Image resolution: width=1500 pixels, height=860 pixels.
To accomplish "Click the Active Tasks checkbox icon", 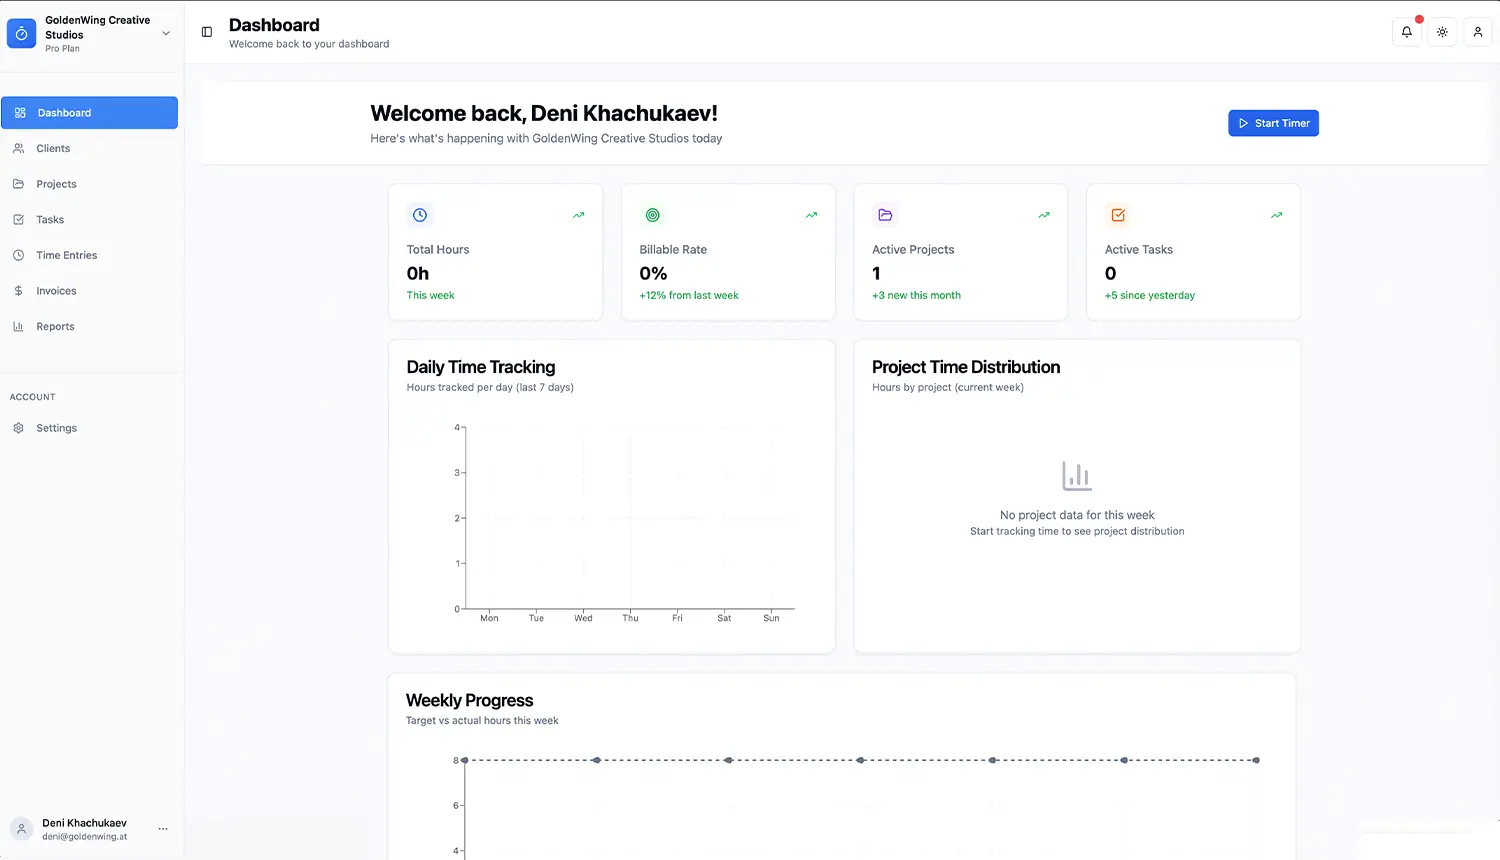I will tap(1118, 215).
